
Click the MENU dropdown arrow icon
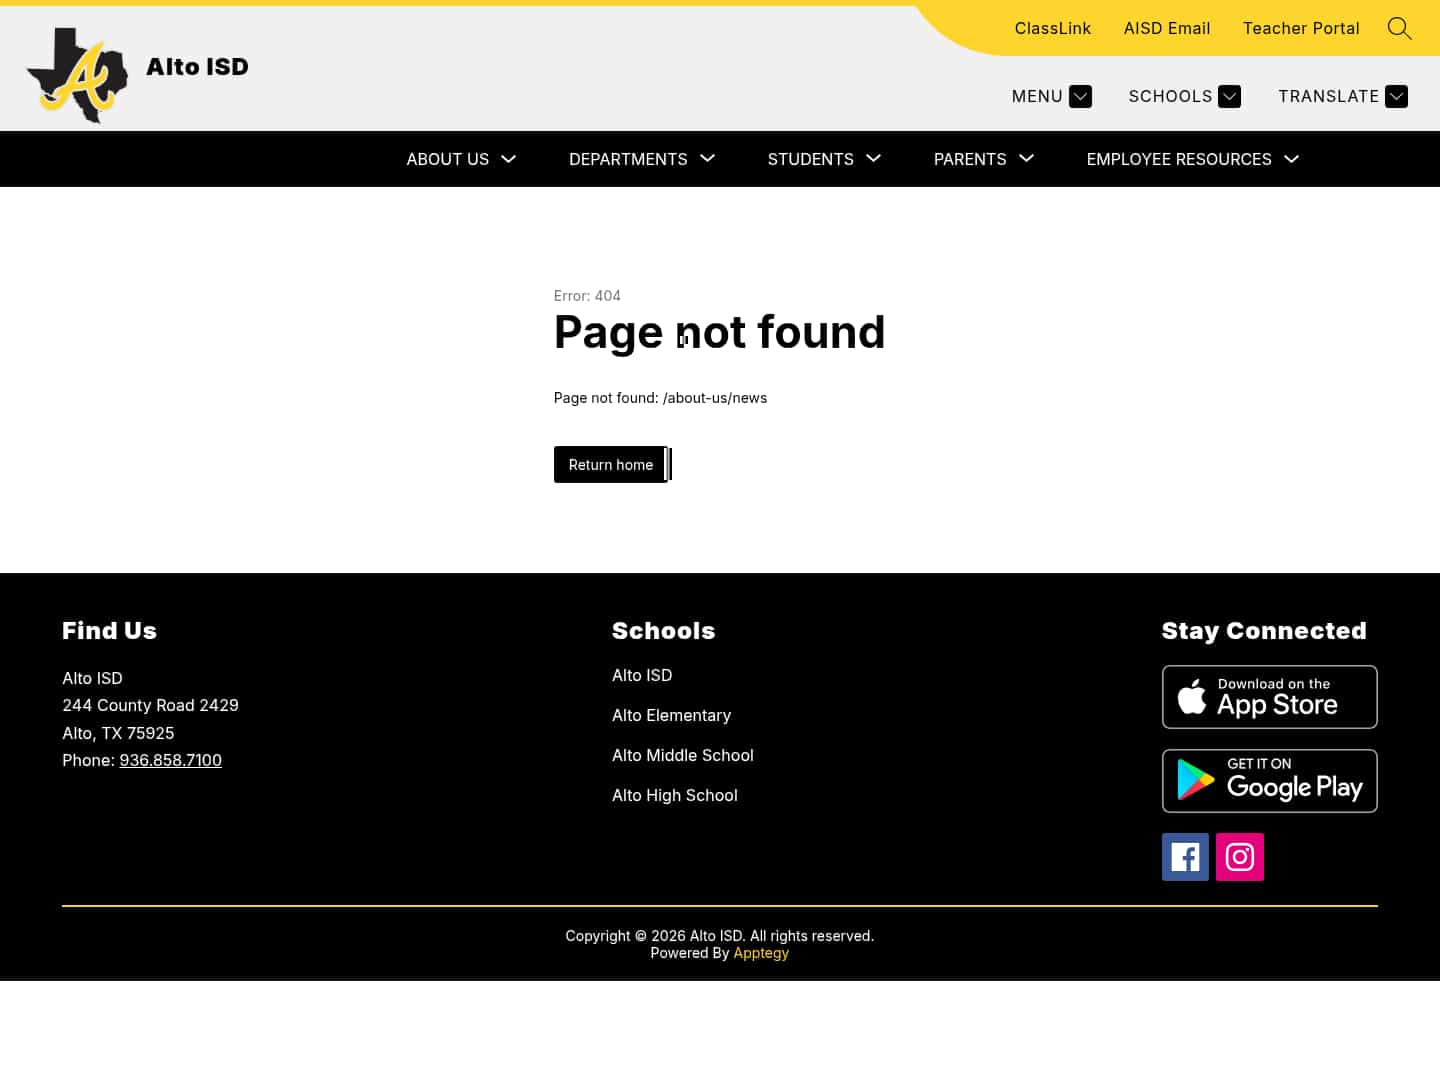click(1080, 96)
